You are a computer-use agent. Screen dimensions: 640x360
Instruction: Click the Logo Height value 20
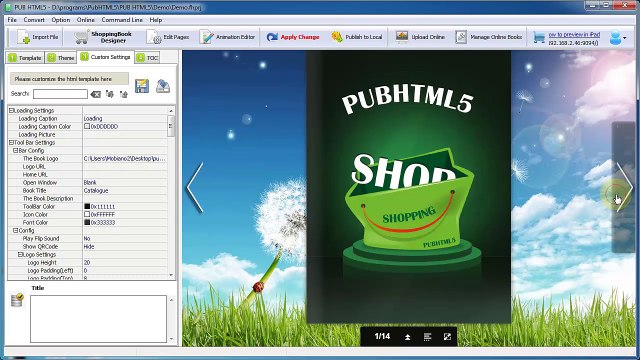tap(87, 262)
